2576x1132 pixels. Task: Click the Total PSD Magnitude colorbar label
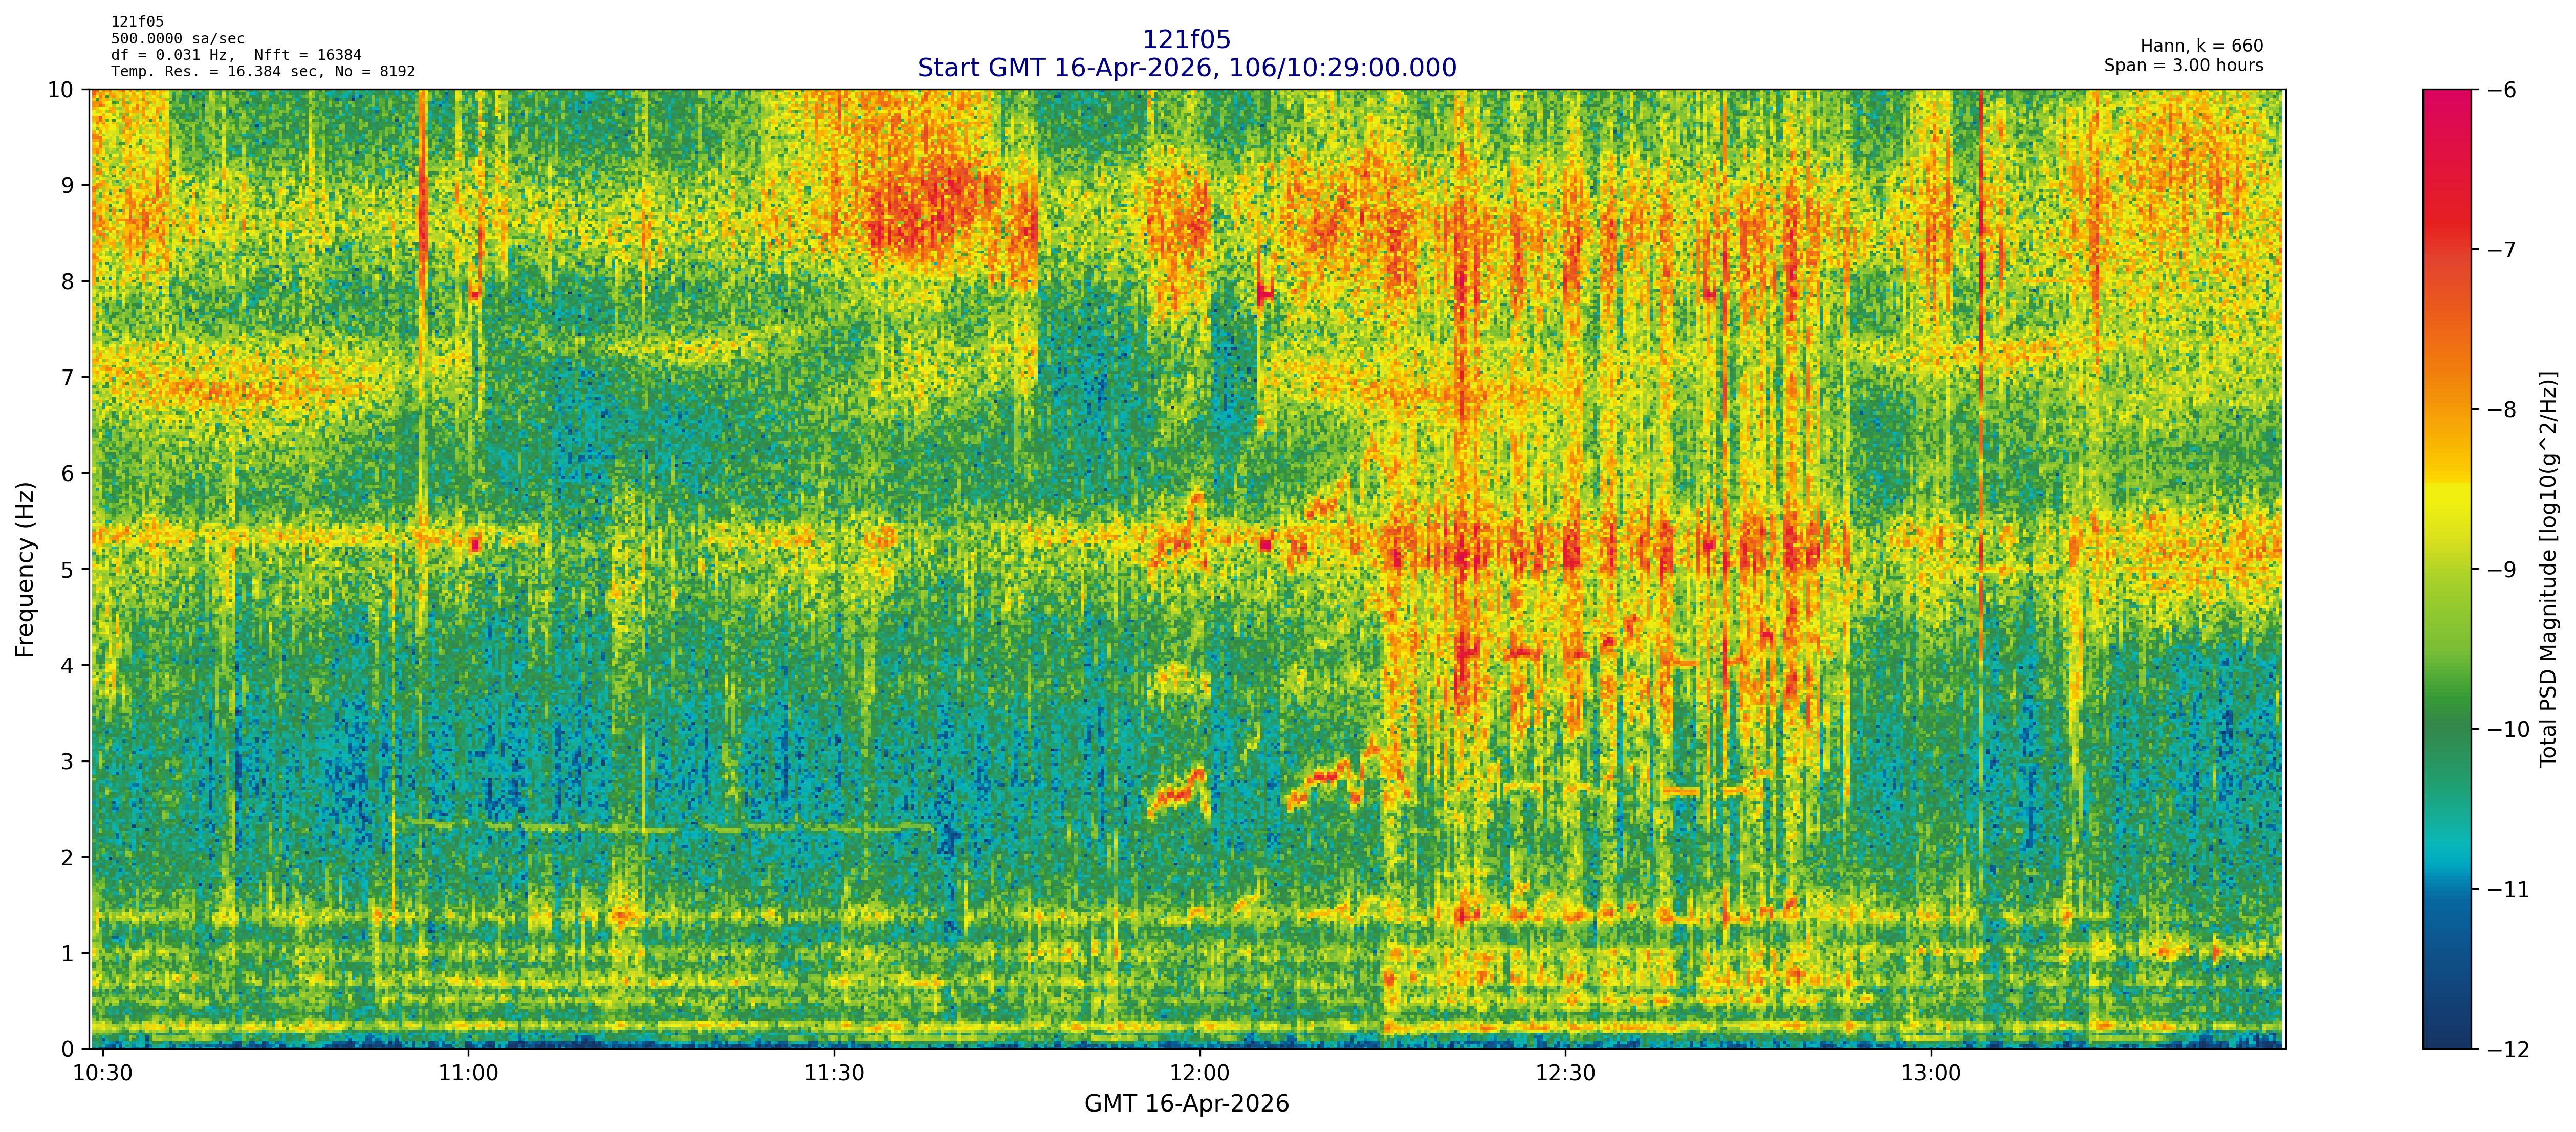(2548, 569)
